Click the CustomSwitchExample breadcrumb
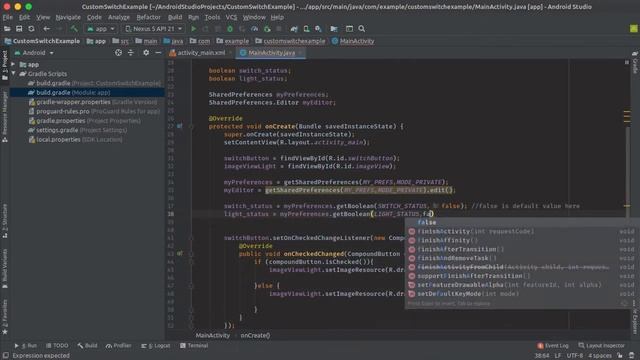Screen dimensions: 640x360 click(42, 41)
